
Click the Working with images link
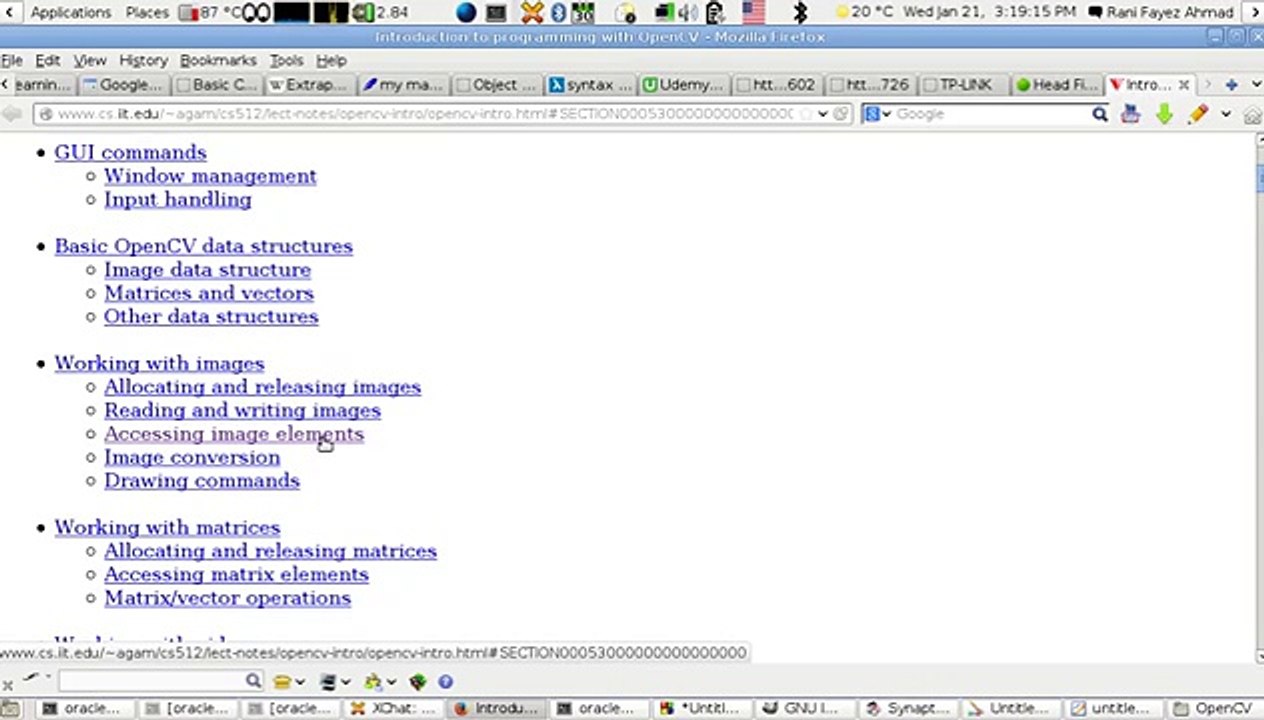pyautogui.click(x=159, y=363)
